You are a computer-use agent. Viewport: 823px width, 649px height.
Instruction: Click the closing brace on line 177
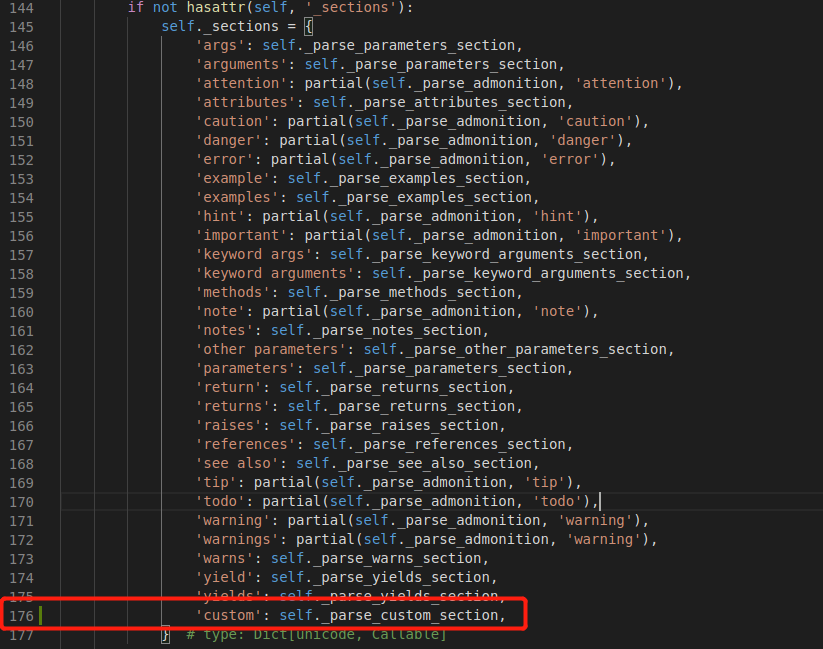164,634
